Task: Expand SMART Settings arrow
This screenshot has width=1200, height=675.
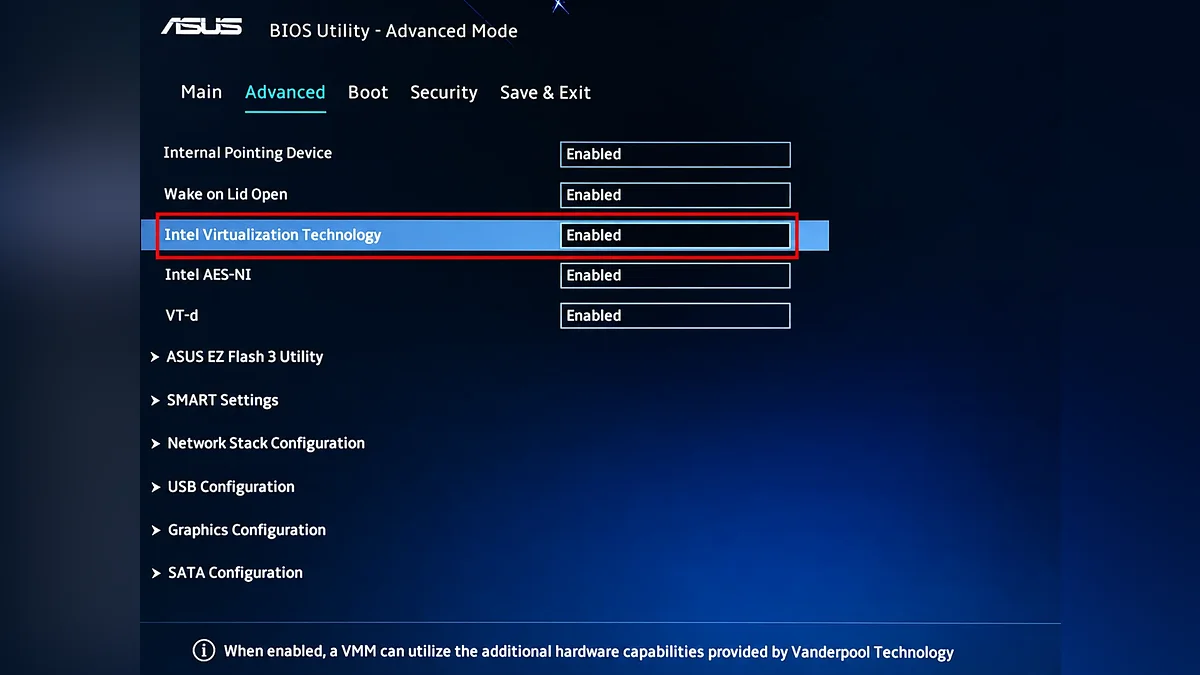Action: (x=155, y=400)
